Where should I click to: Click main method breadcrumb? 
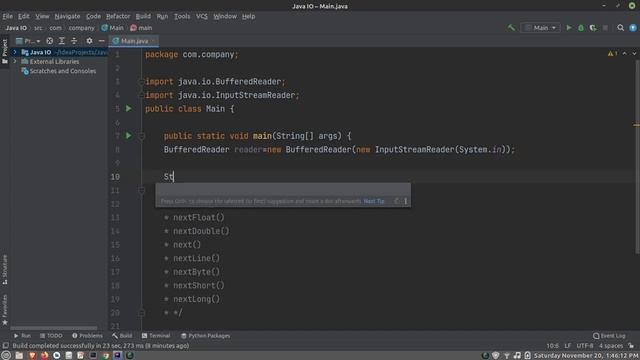tap(141, 28)
